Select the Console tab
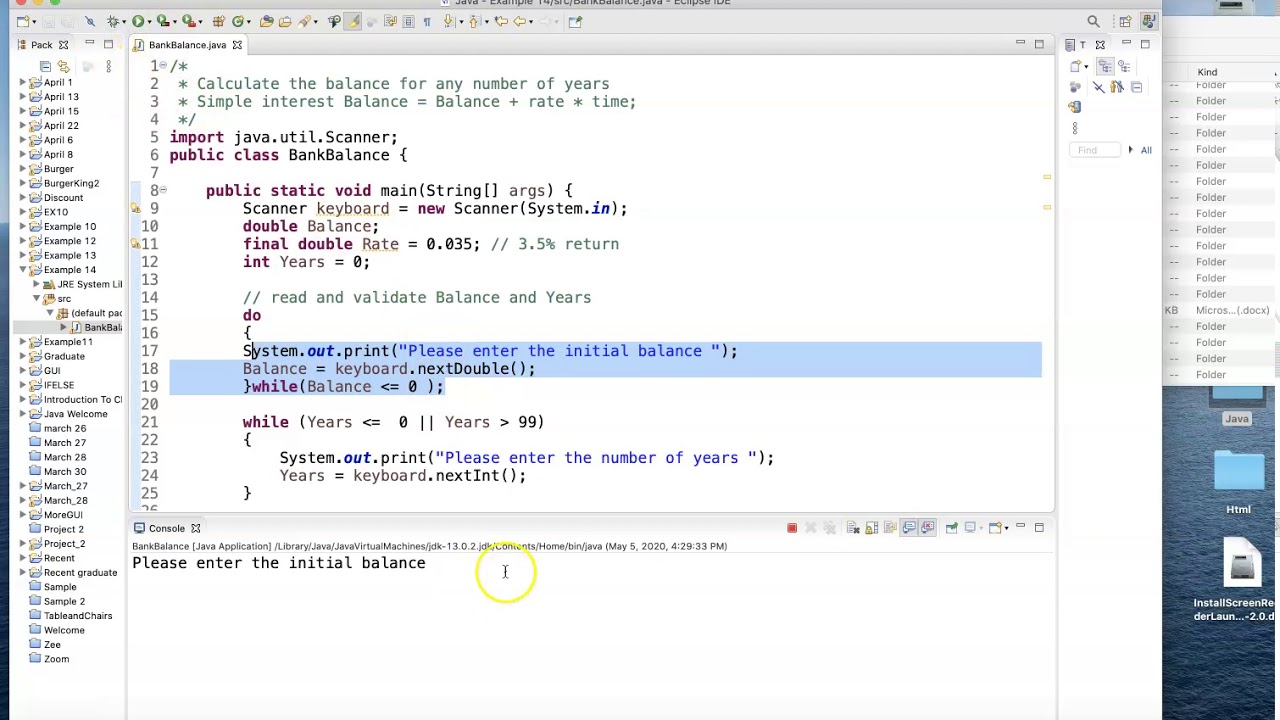Screen dimensions: 1280x720 click(x=166, y=528)
